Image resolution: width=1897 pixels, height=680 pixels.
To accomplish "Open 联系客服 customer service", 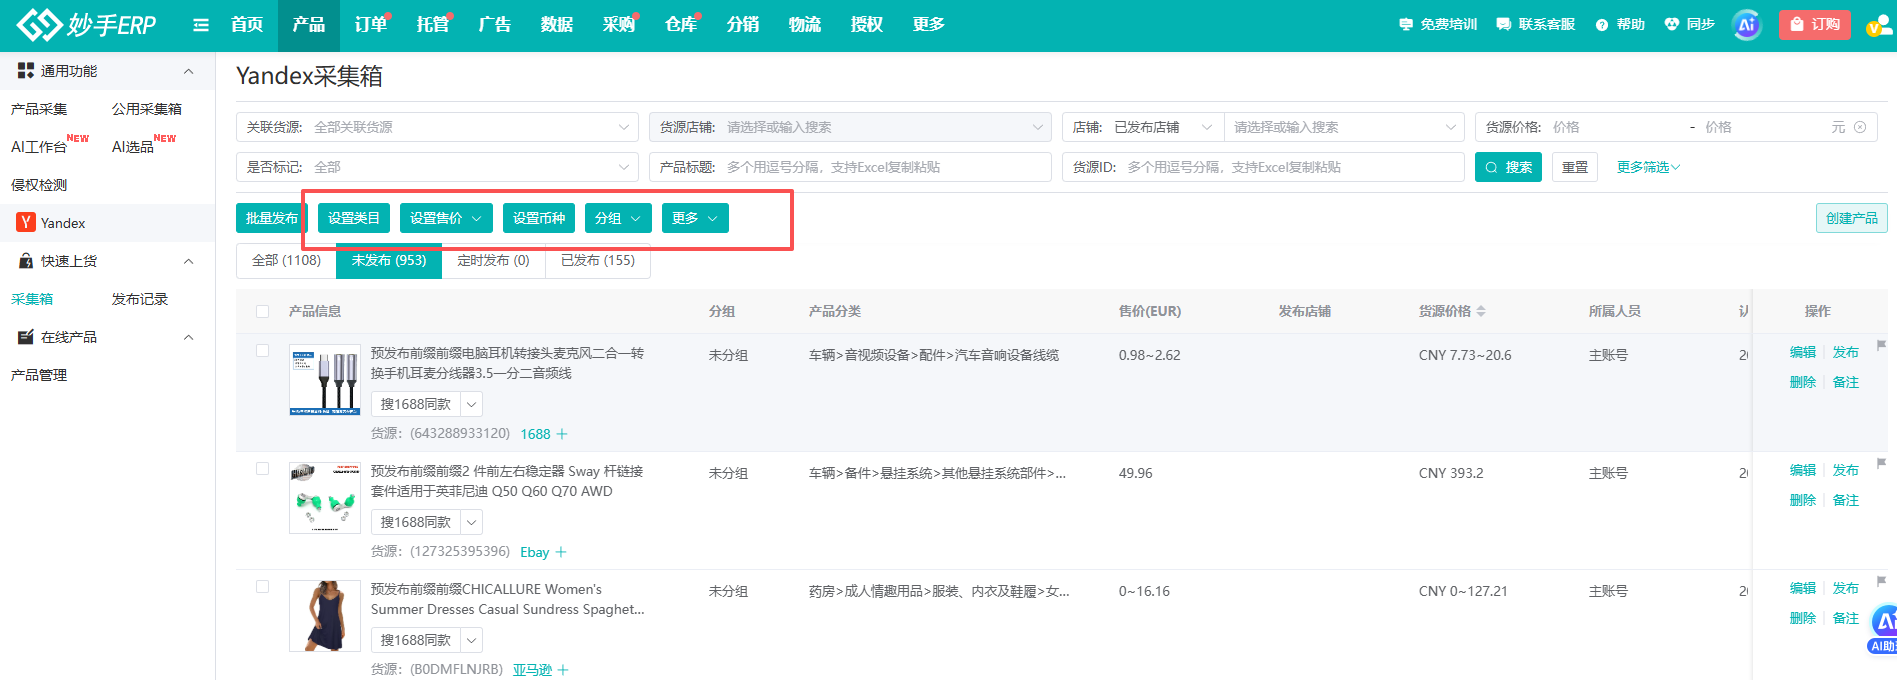I will (1535, 24).
